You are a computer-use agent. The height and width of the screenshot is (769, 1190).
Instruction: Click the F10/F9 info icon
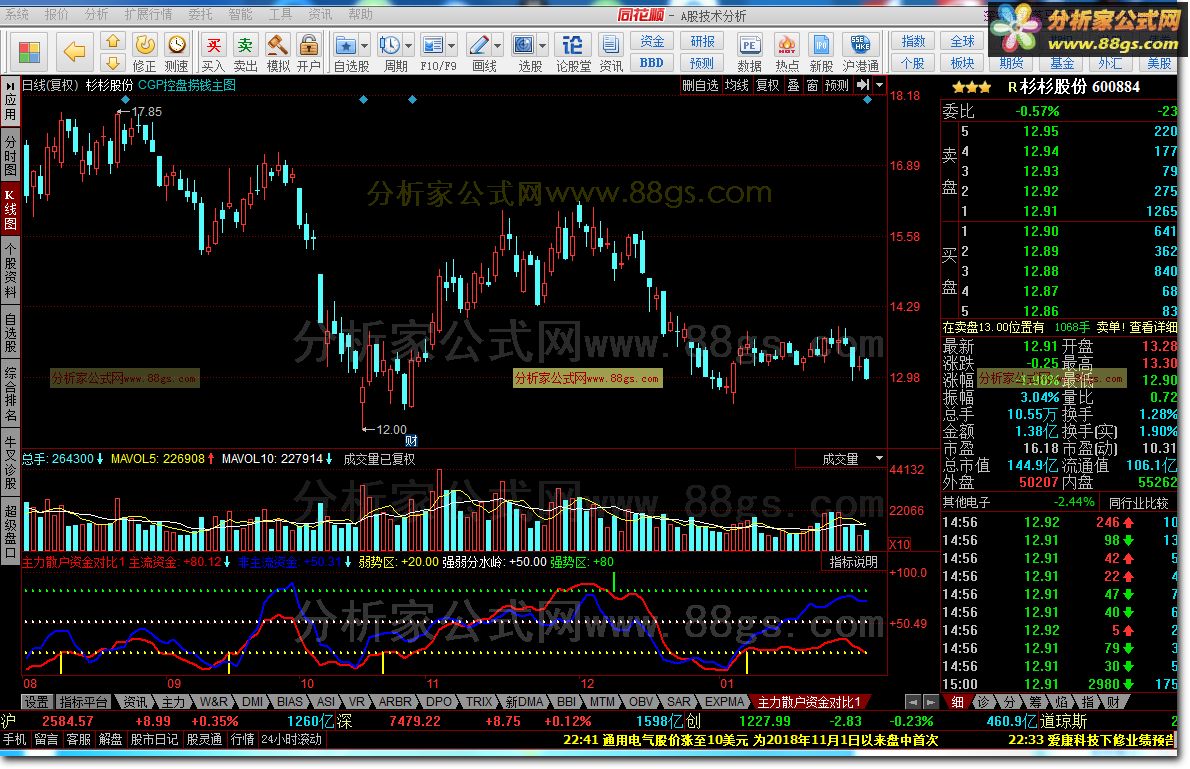pyautogui.click(x=433, y=46)
